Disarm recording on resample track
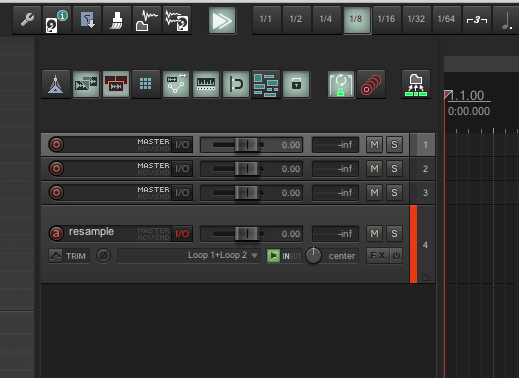 click(56, 233)
